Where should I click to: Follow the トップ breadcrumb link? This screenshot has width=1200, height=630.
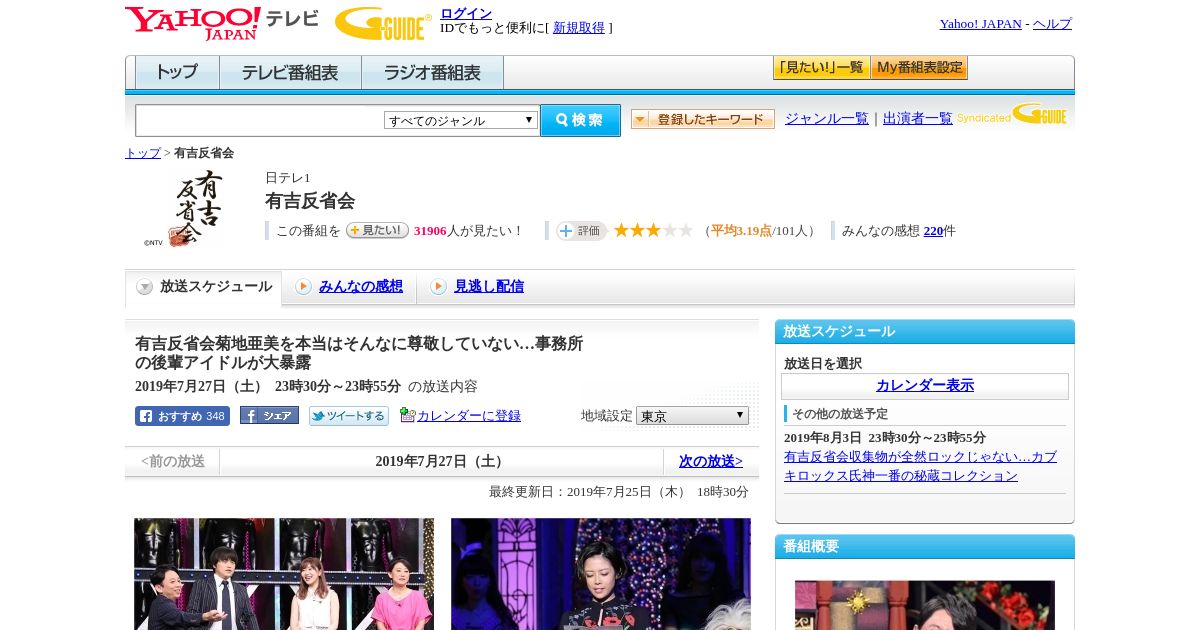143,153
